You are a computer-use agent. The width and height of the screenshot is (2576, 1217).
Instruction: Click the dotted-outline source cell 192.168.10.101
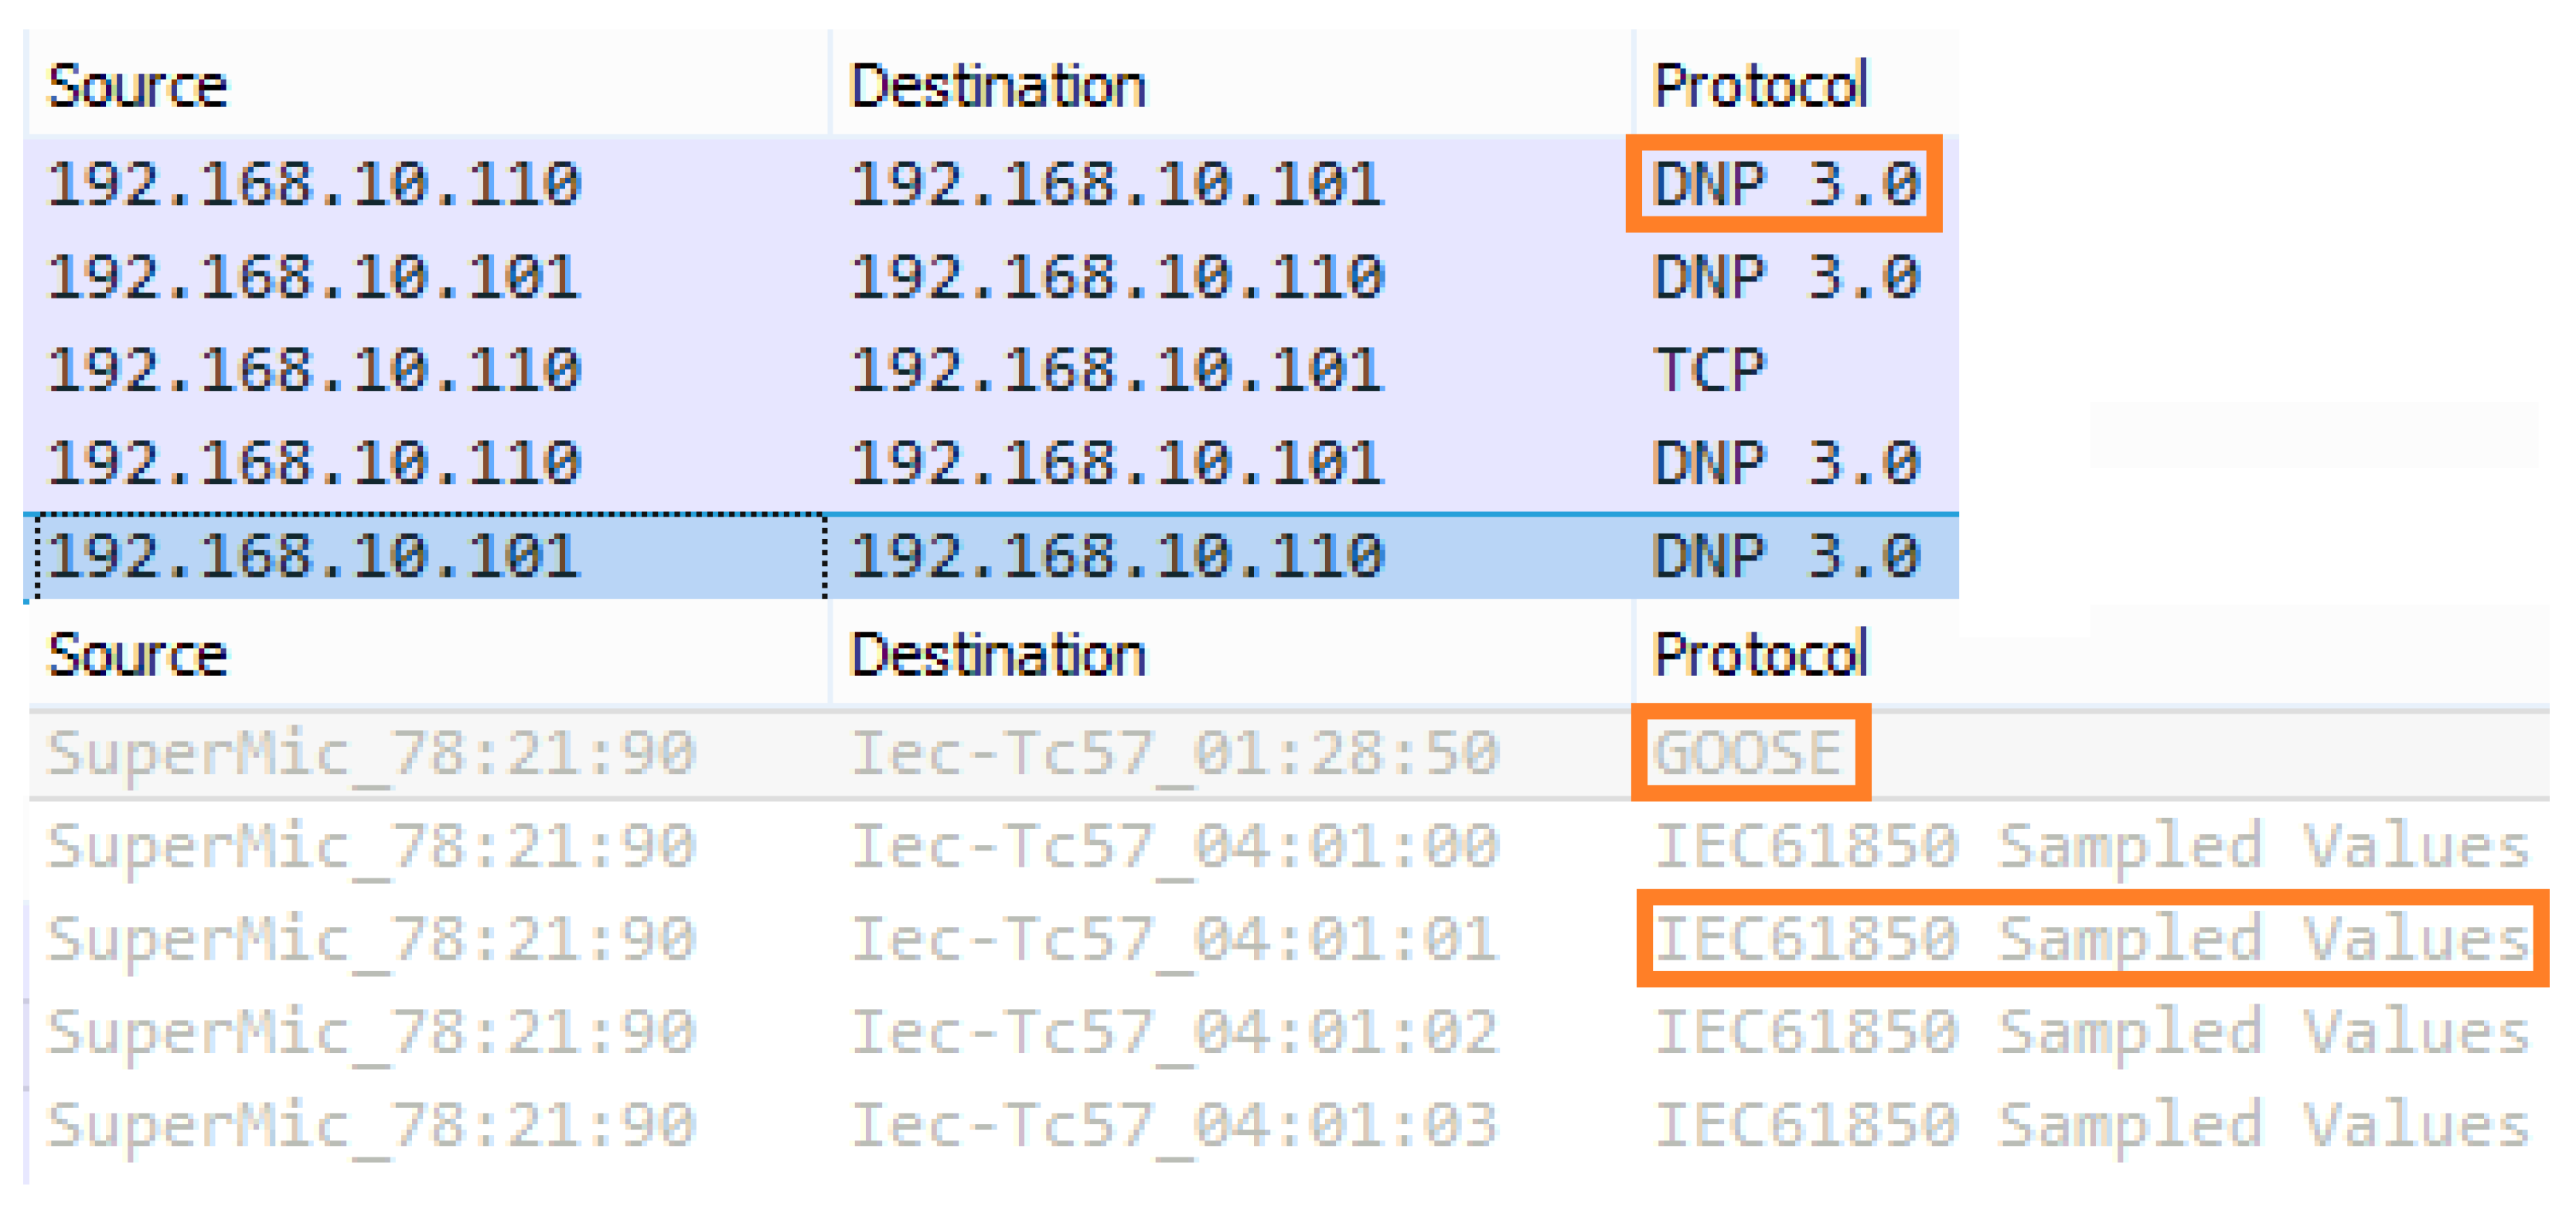click(x=313, y=557)
